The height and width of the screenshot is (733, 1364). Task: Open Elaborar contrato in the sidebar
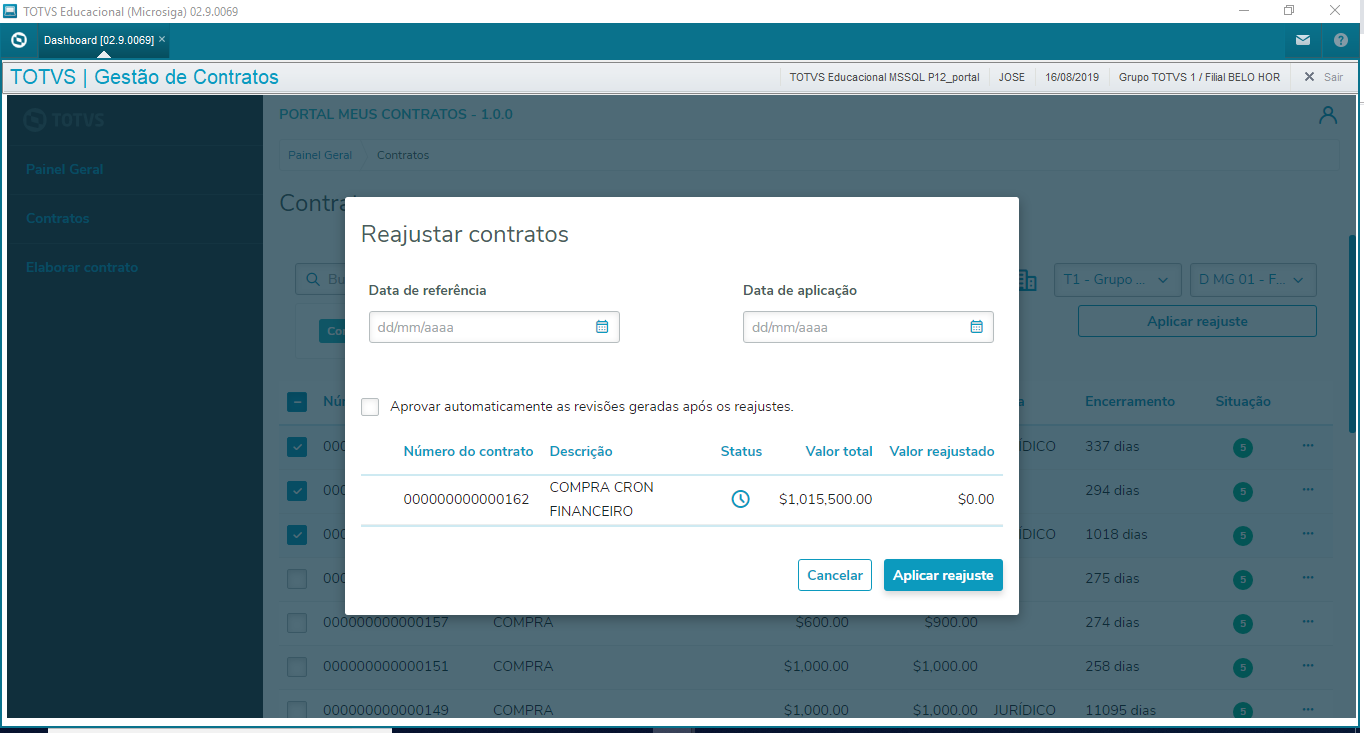[82, 267]
